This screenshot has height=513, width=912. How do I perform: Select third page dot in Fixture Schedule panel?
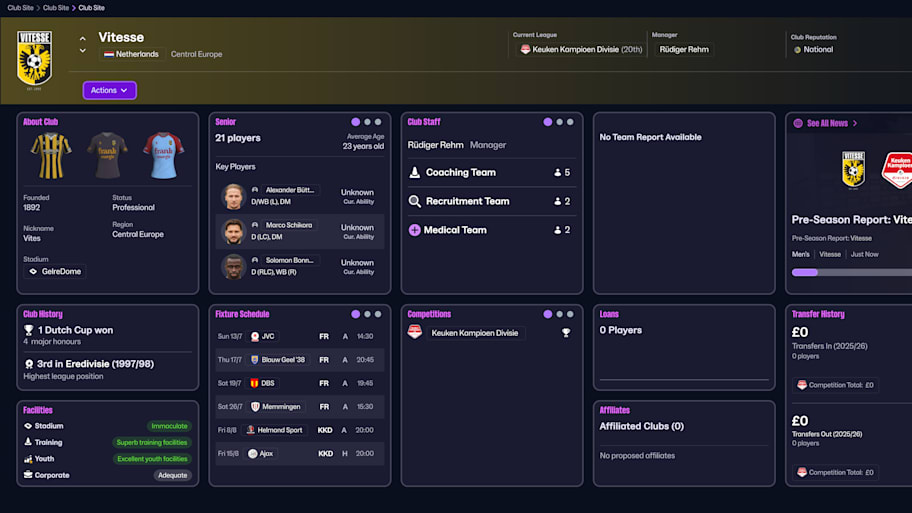pyautogui.click(x=378, y=314)
